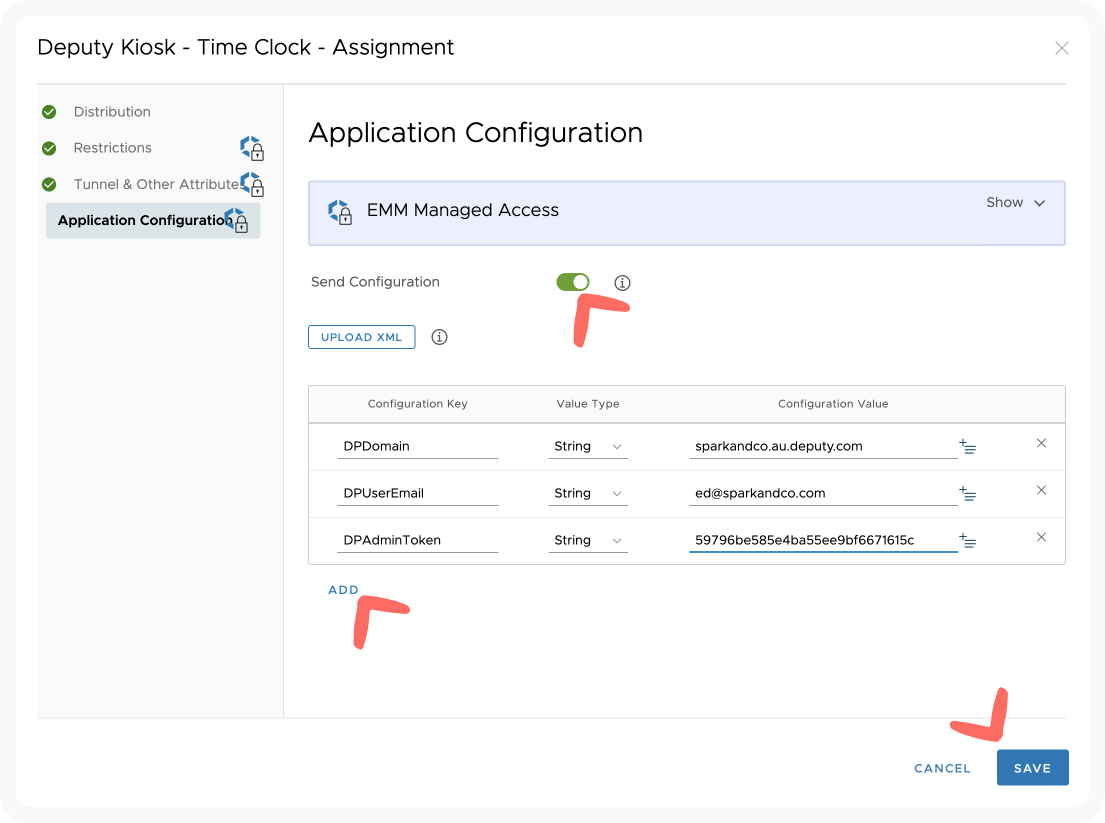
Task: Click the Configuration Value column header
Action: point(833,404)
